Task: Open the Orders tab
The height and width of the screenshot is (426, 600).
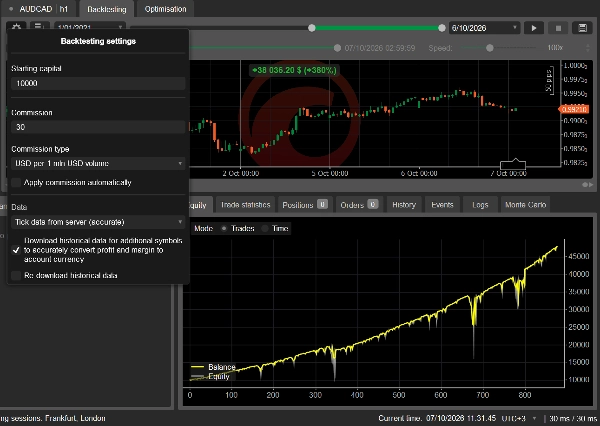Action: 359,205
